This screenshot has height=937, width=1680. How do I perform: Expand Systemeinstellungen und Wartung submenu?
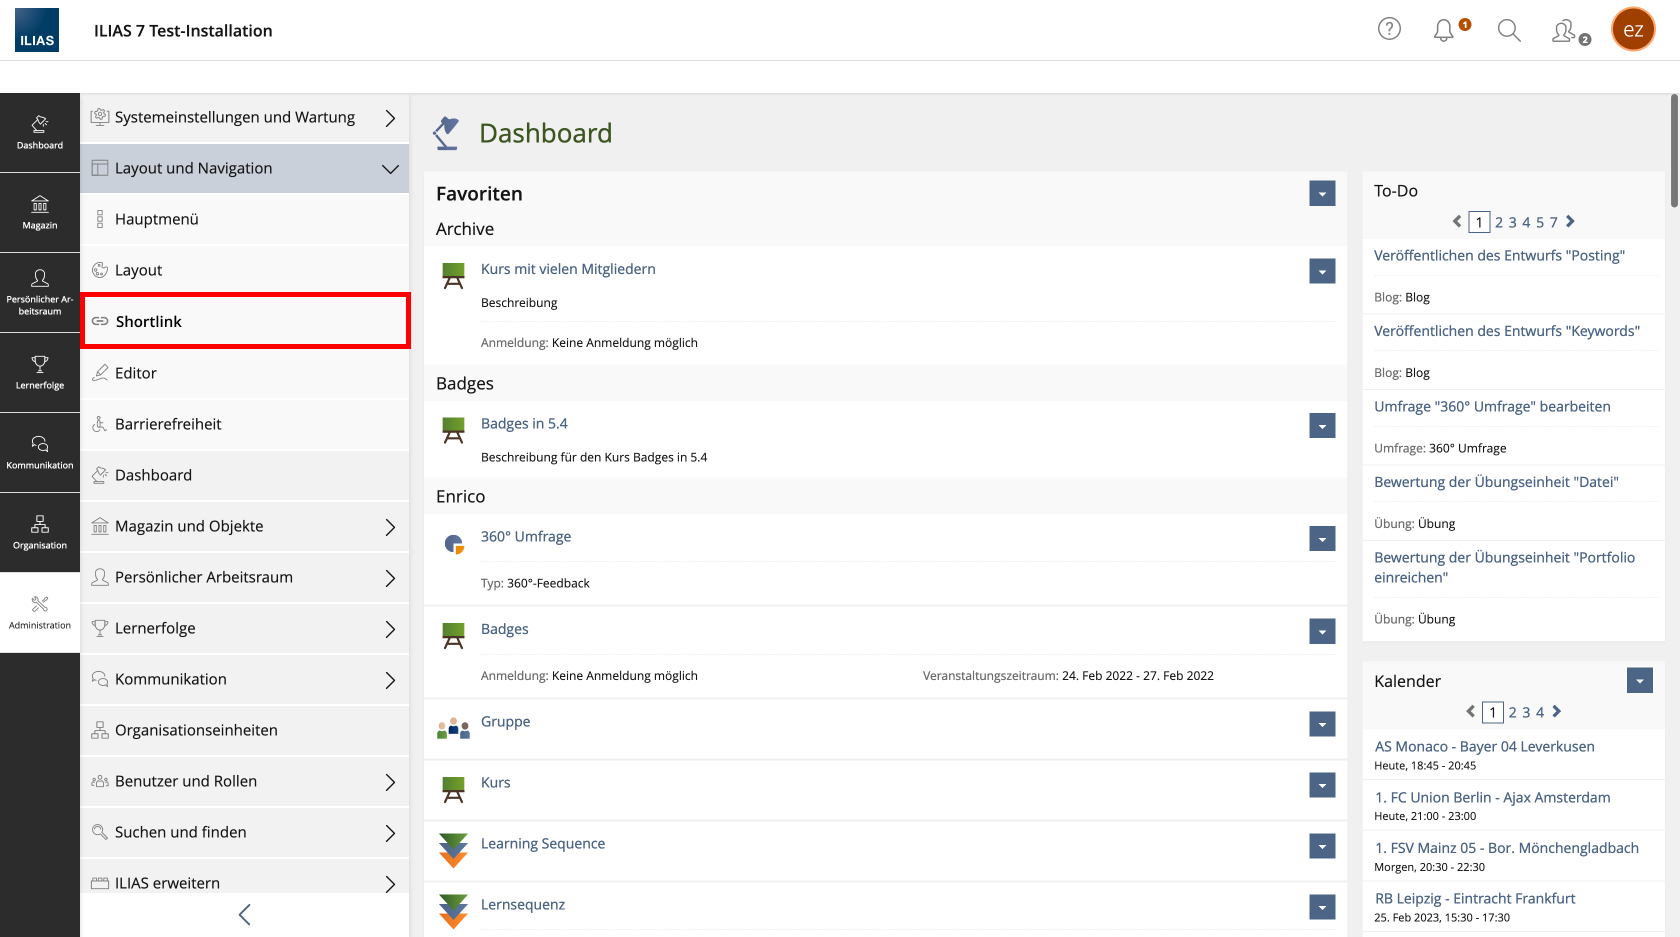(390, 118)
